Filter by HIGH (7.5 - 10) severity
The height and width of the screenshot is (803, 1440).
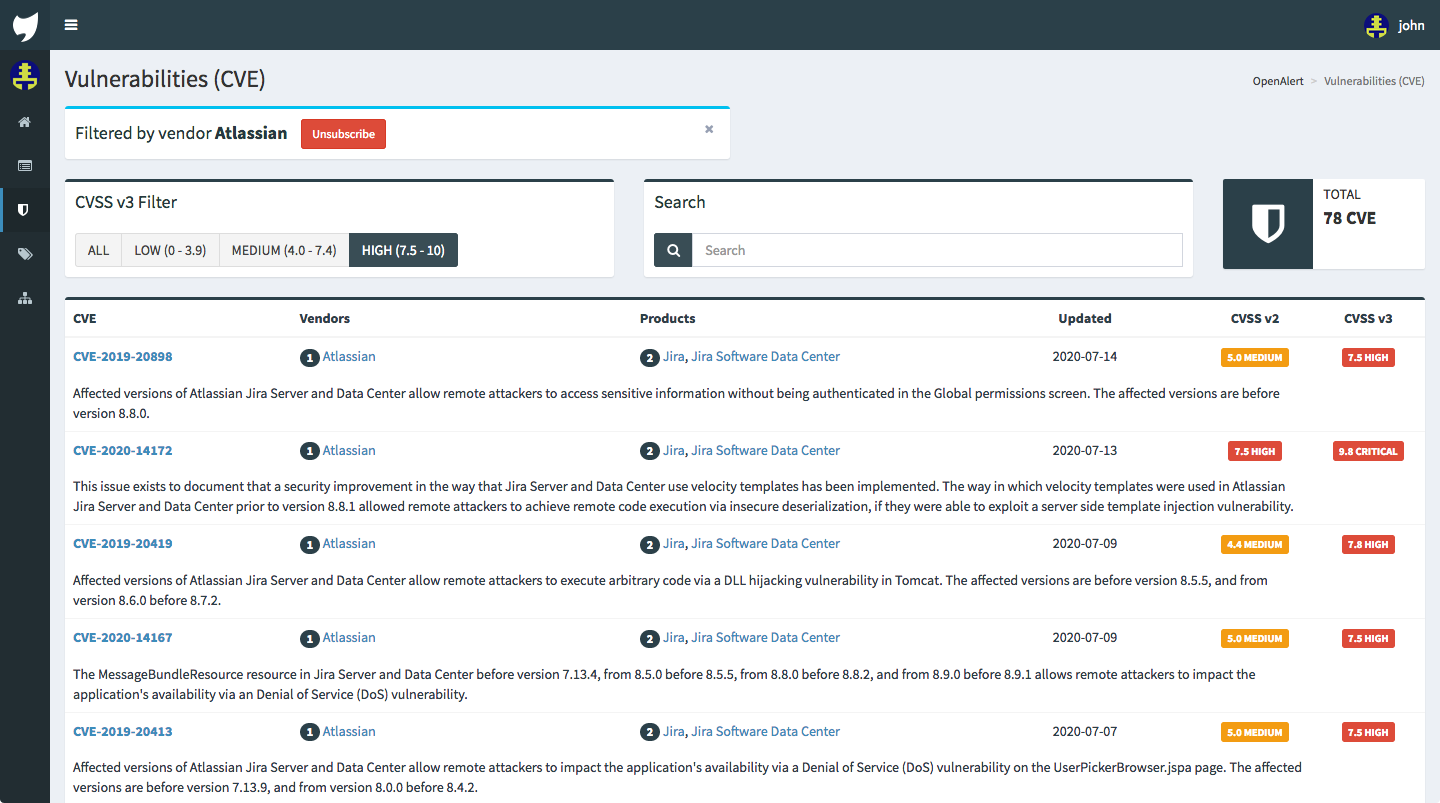(403, 250)
